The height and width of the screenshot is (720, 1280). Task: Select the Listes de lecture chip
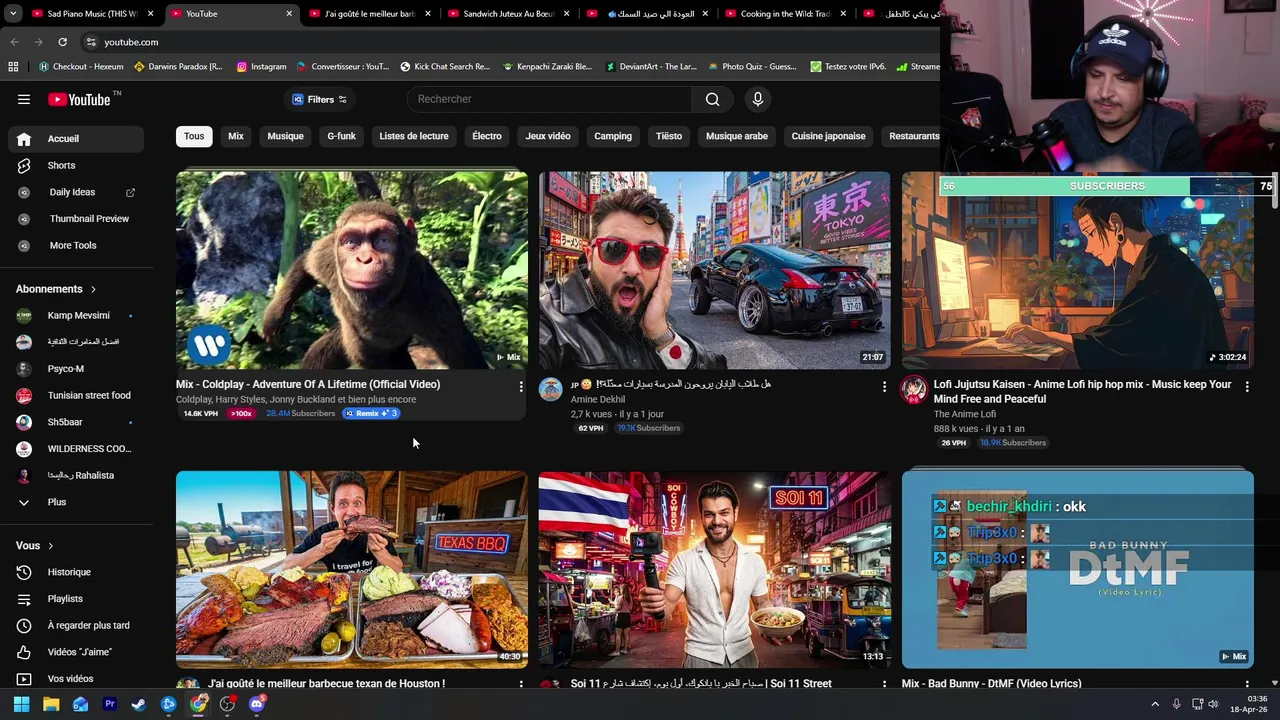pyautogui.click(x=414, y=136)
